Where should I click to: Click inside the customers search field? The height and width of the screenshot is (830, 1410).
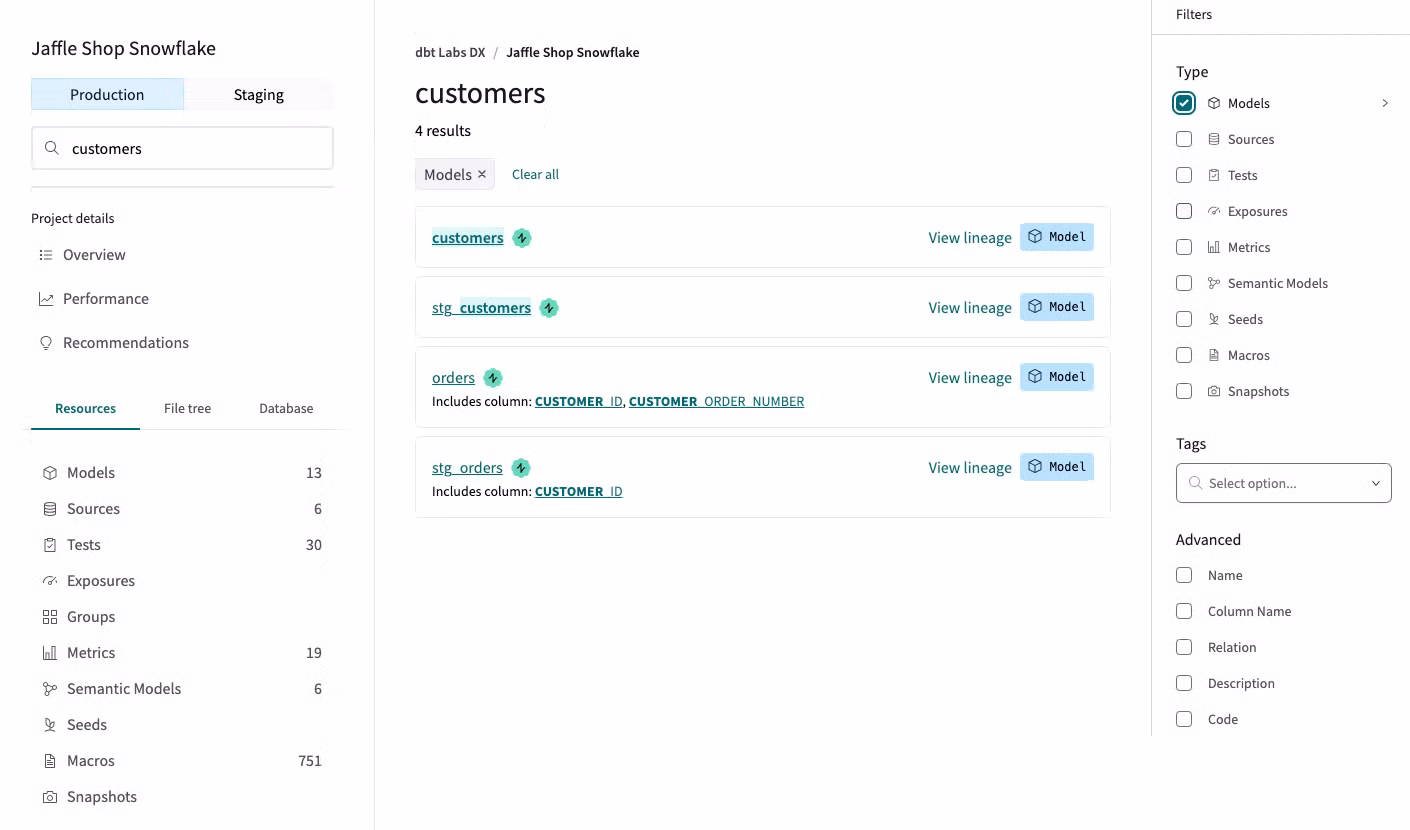180,147
